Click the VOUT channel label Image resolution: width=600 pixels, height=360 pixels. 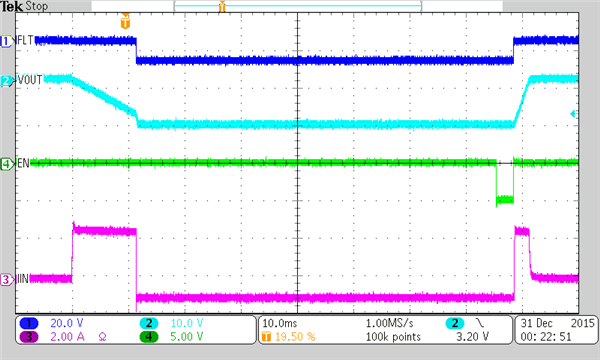tap(30, 80)
